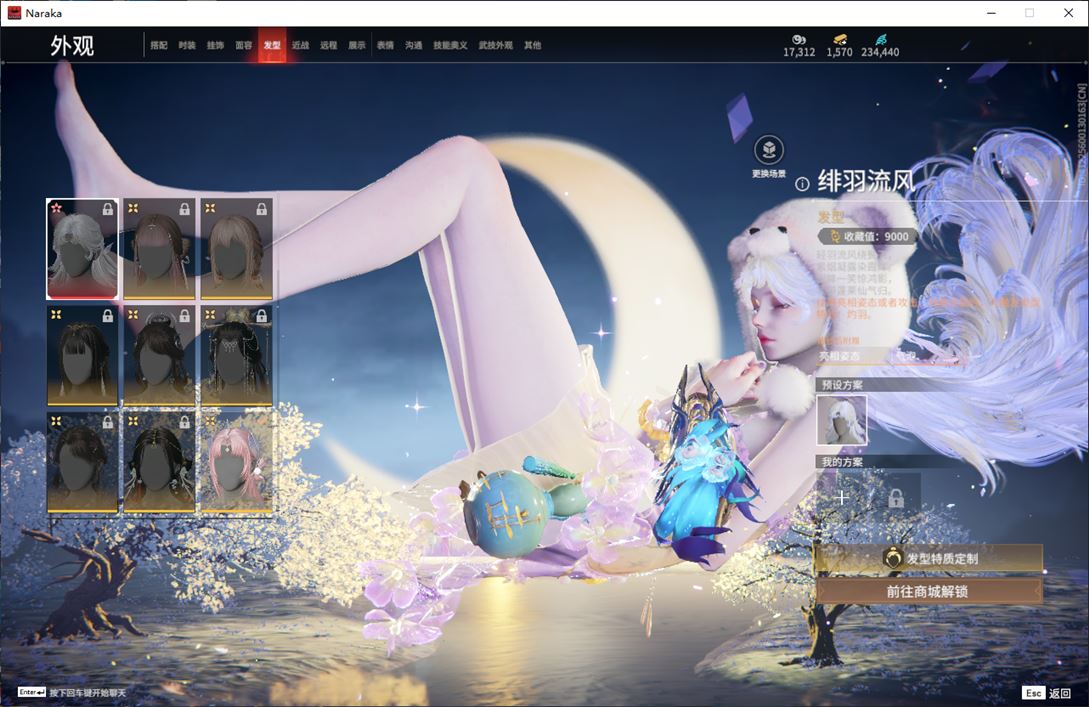The width and height of the screenshot is (1089, 707).
Task: Click the Esc 返回 back button
Action: click(1047, 693)
